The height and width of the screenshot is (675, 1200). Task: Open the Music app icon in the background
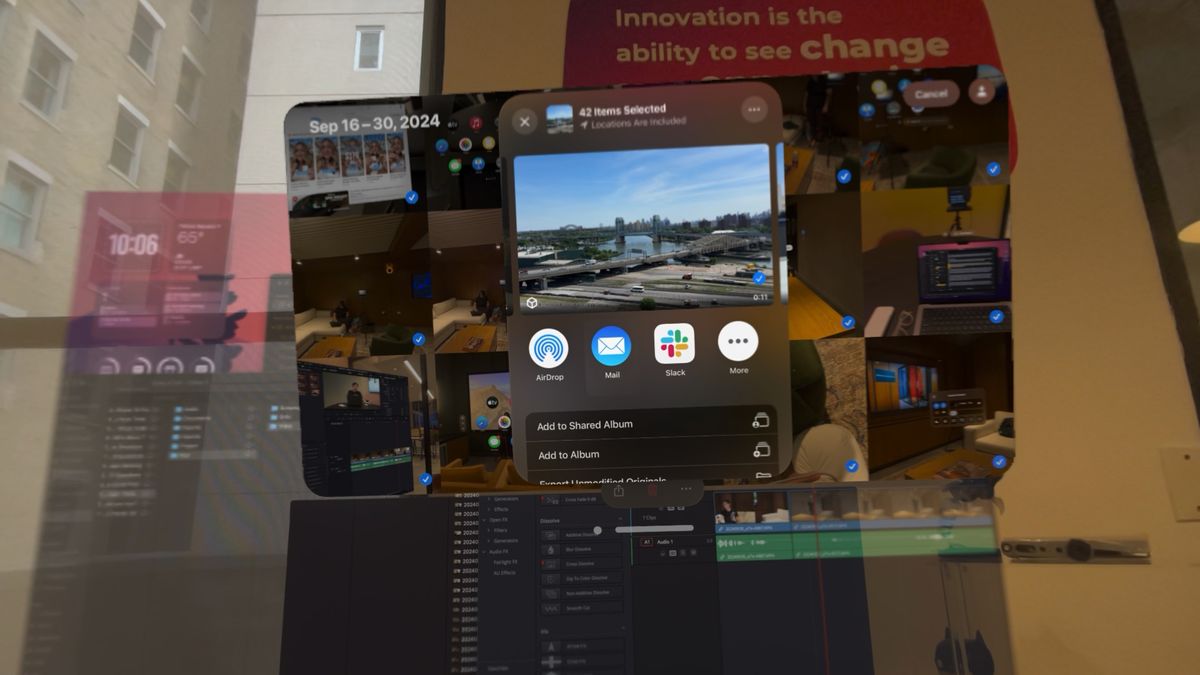click(477, 124)
